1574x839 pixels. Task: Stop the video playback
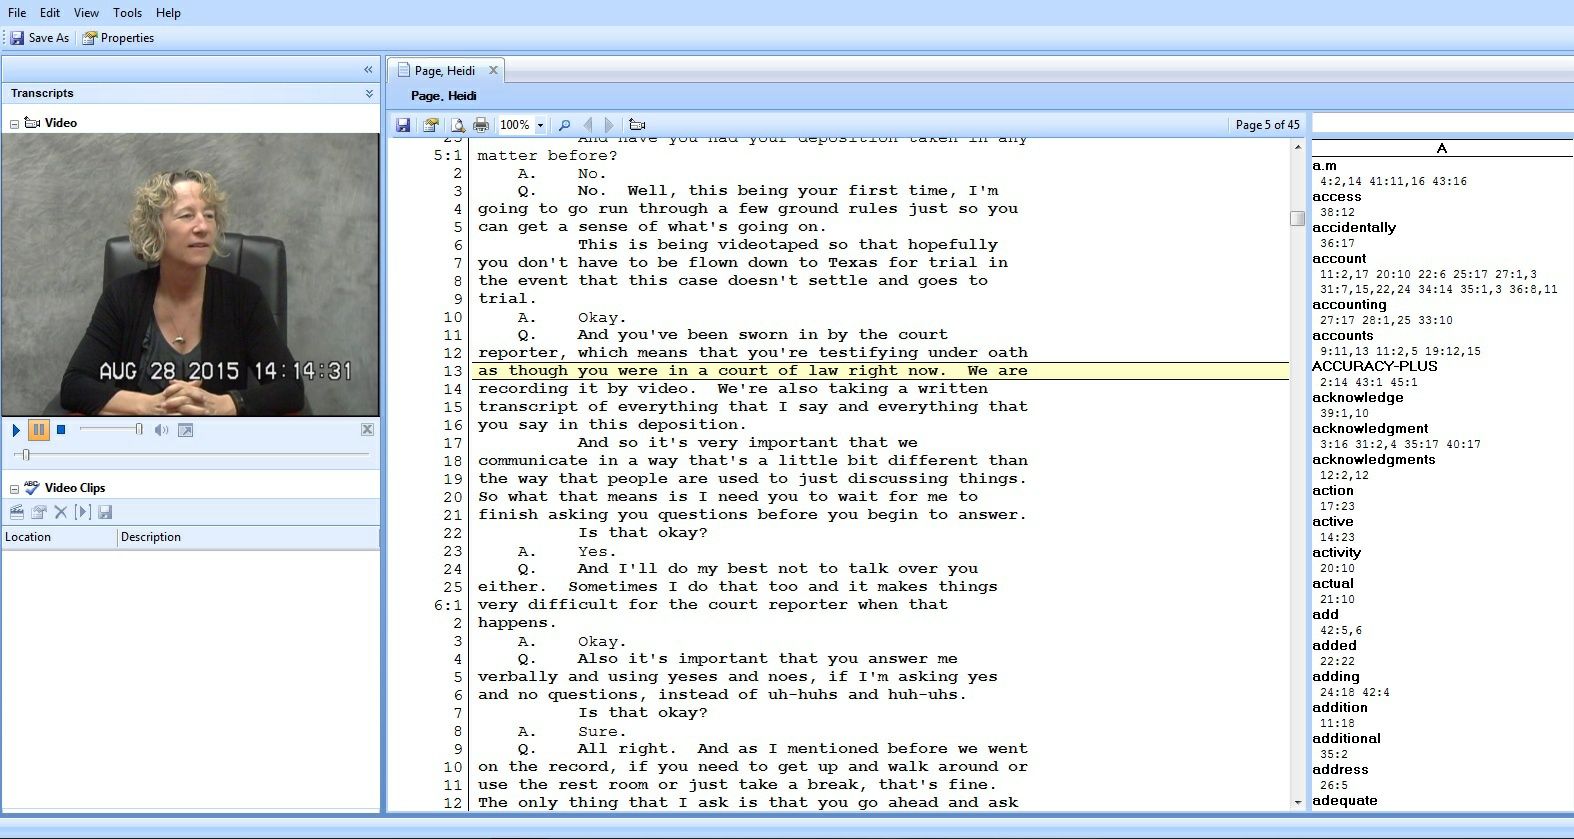click(61, 430)
